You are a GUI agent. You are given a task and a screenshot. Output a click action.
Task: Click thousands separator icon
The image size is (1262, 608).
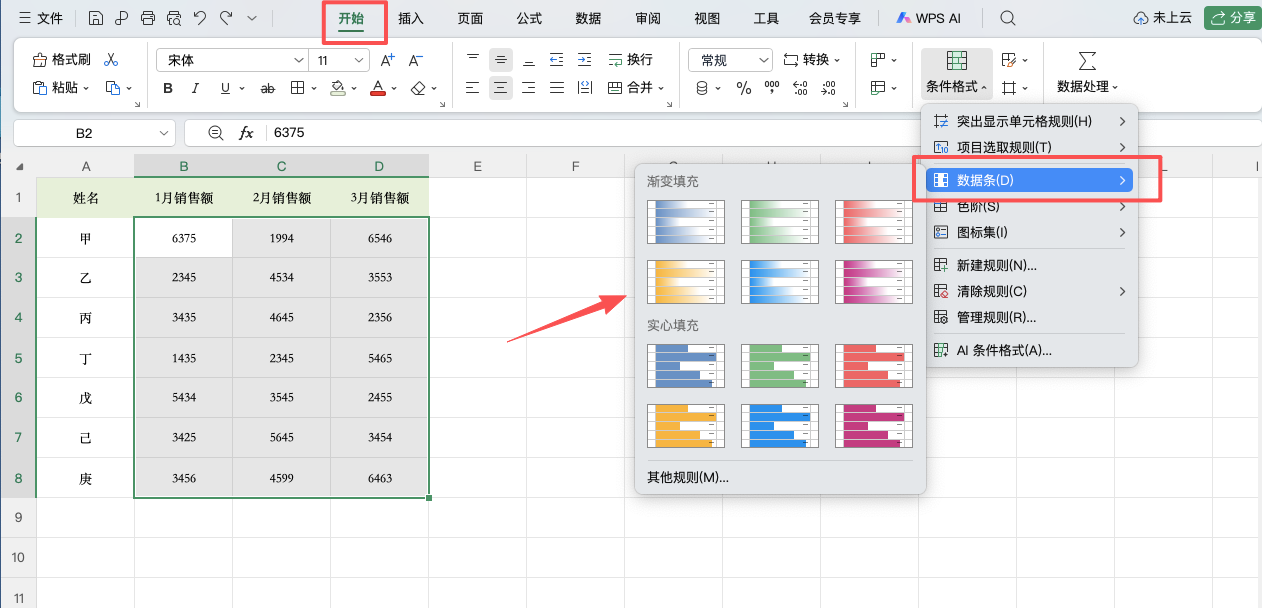(771, 88)
